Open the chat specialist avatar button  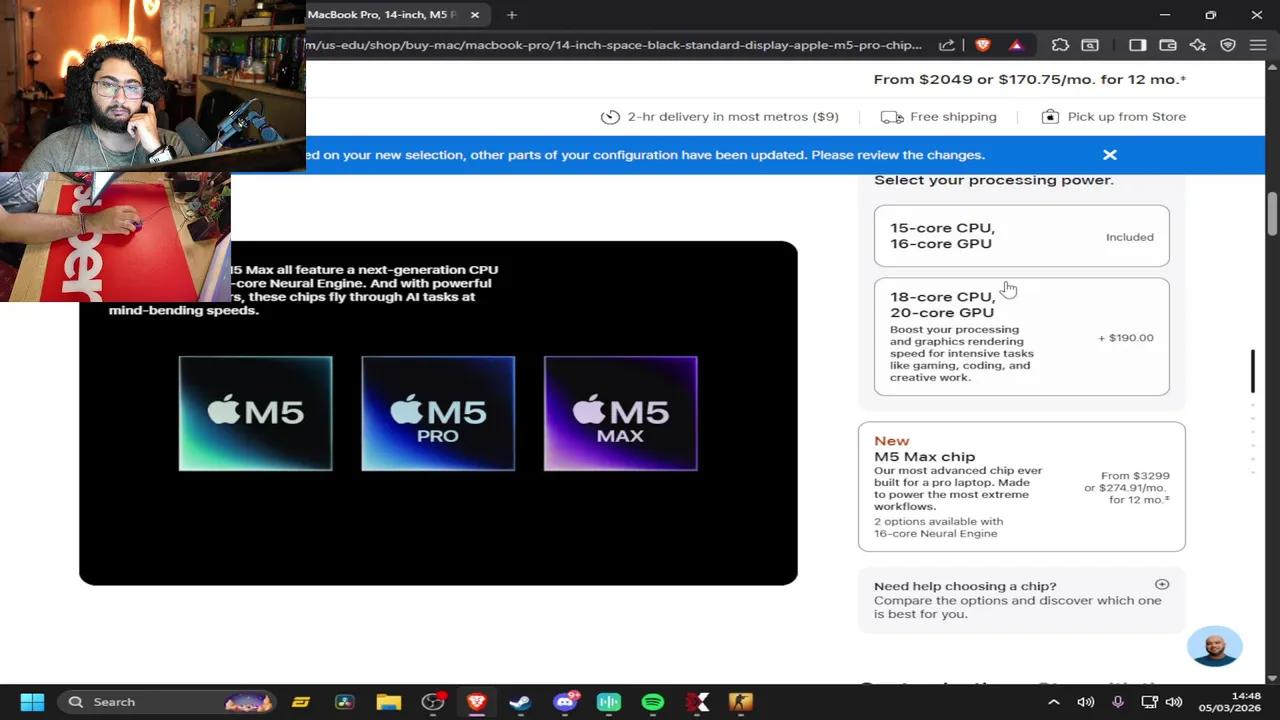pyautogui.click(x=1215, y=647)
